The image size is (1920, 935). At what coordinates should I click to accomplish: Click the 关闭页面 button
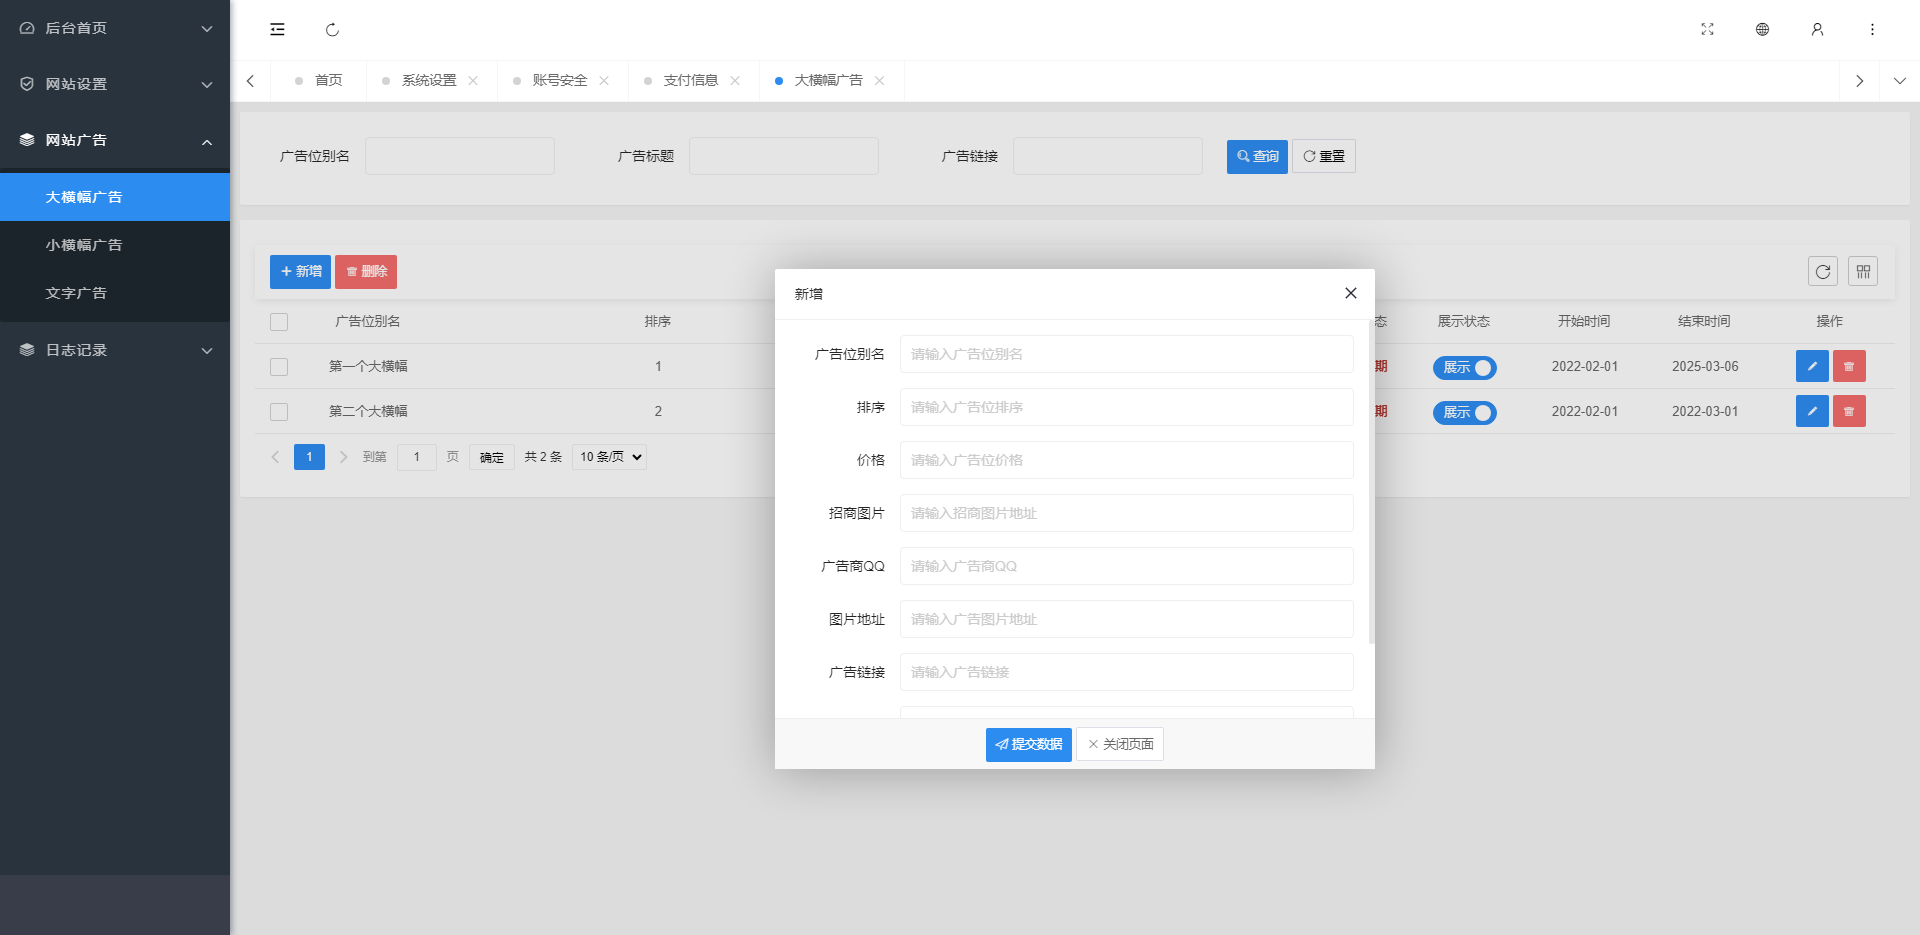coord(1120,745)
